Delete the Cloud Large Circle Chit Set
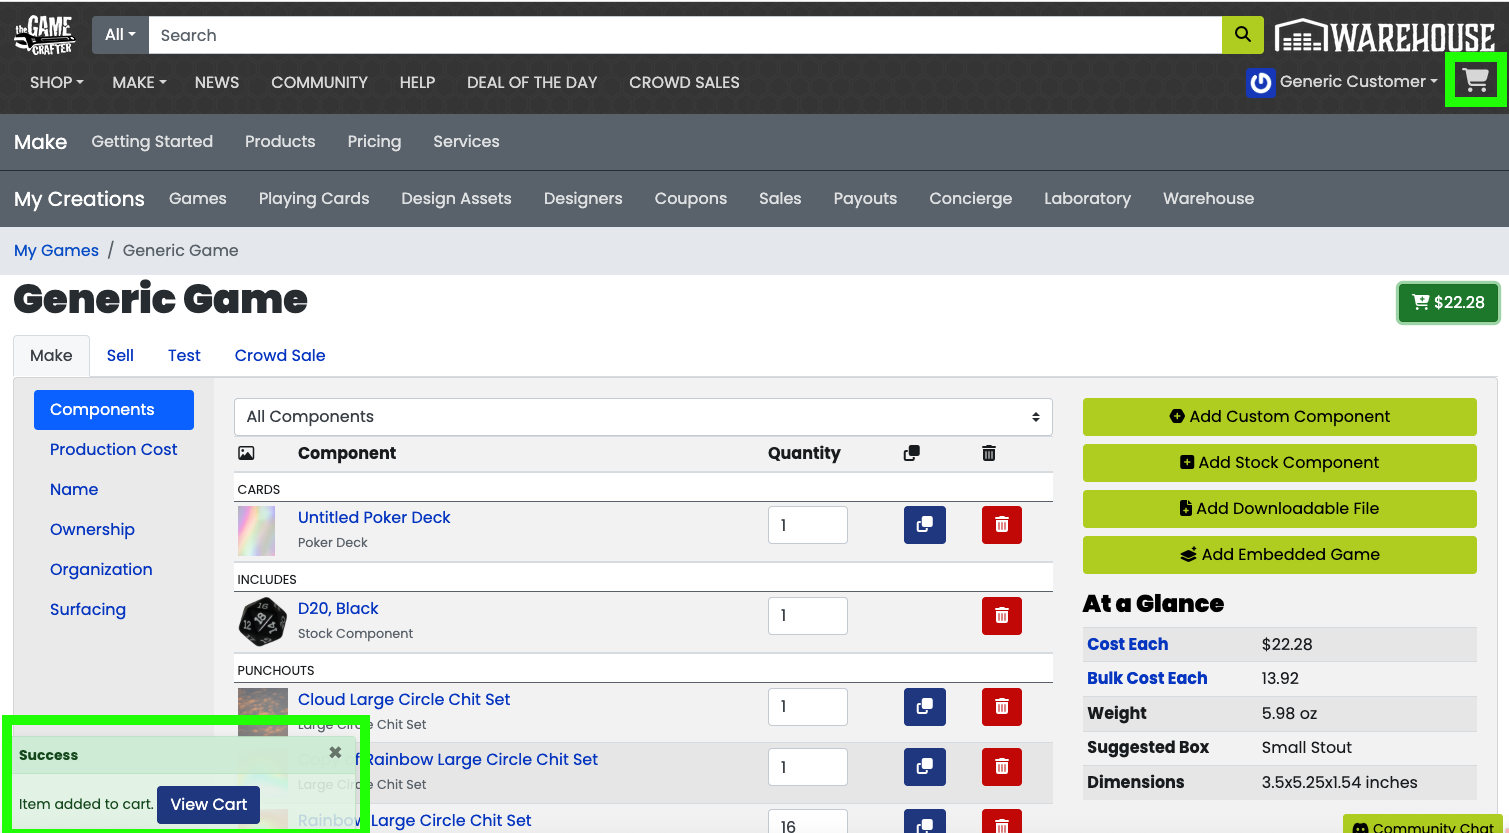 [x=1002, y=706]
